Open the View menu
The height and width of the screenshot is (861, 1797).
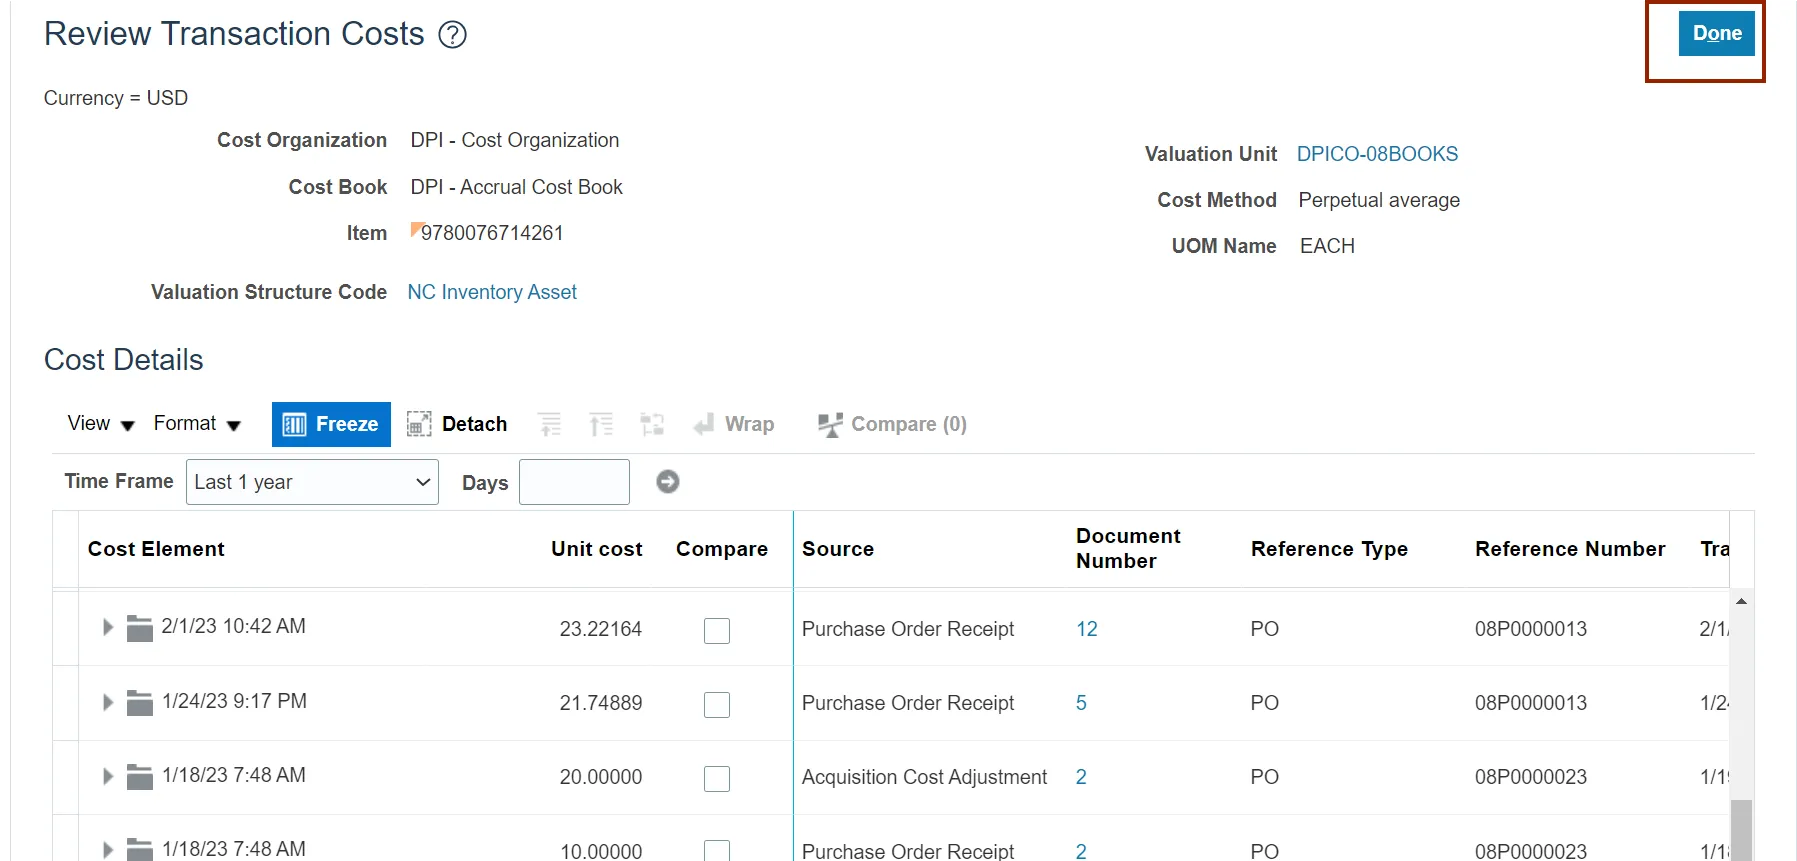click(x=100, y=424)
